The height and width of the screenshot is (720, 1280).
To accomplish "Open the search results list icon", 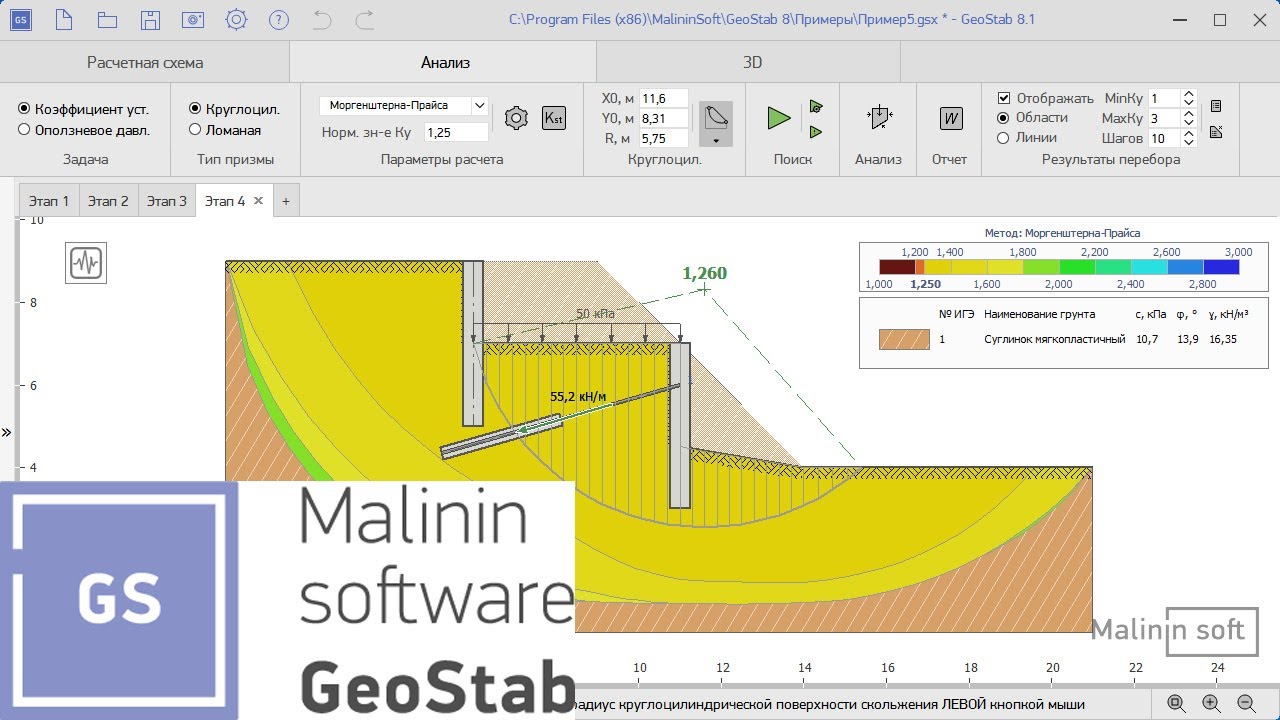I will click(x=1216, y=106).
